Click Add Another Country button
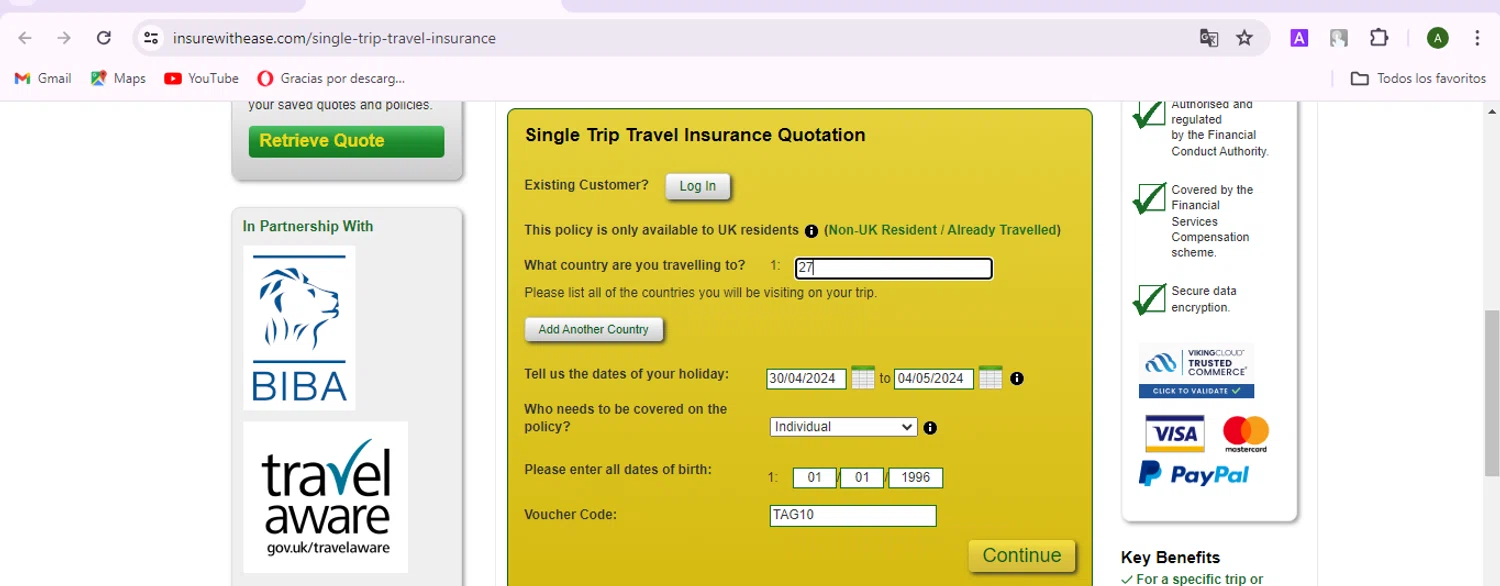The image size is (1500, 586). tap(593, 329)
